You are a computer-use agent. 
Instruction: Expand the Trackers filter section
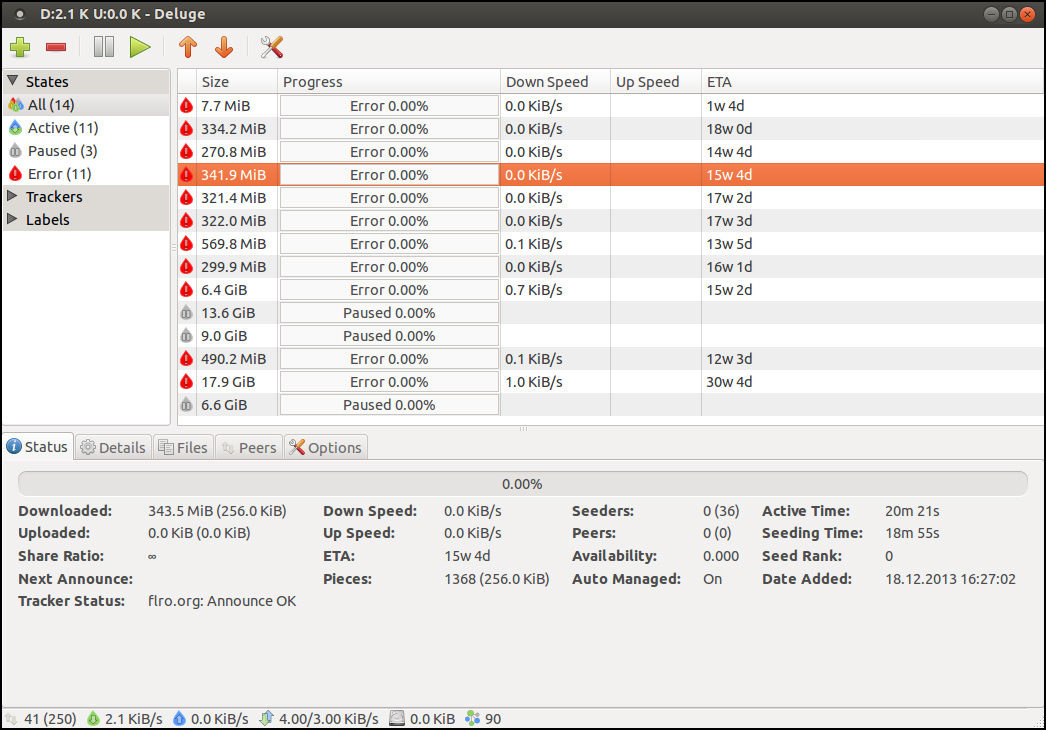tap(13, 197)
